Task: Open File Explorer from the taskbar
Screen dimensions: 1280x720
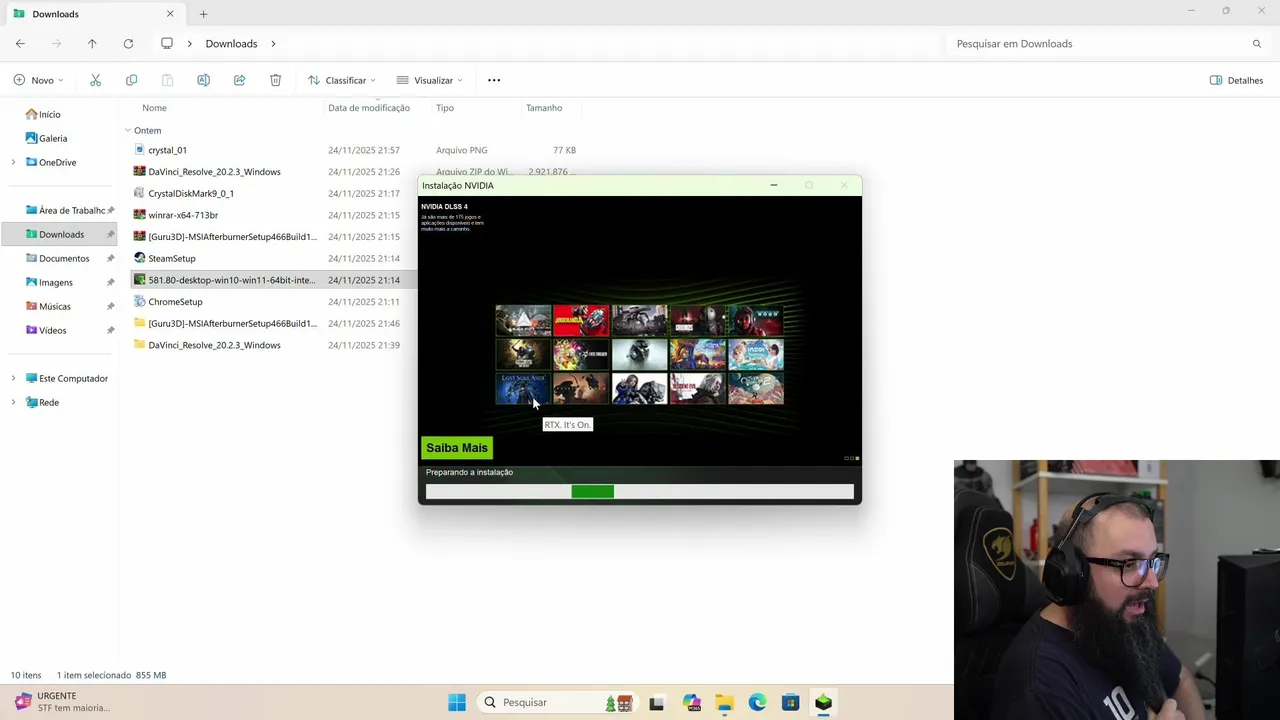Action: pos(724,703)
